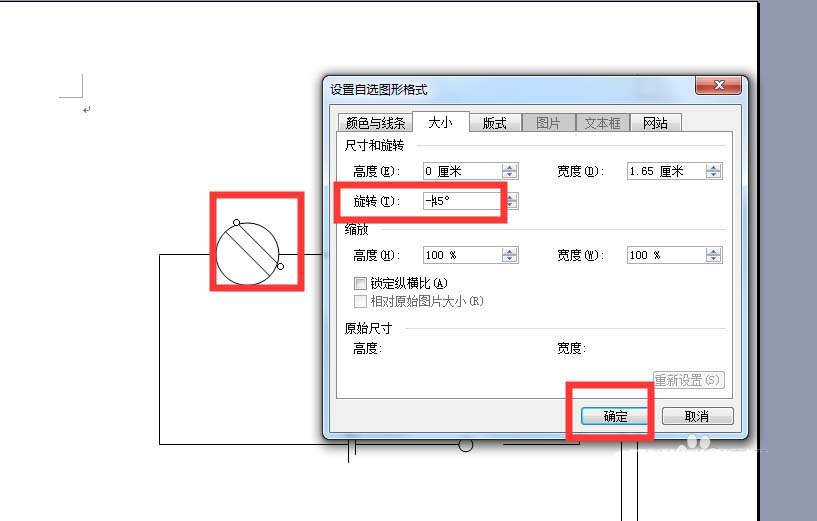
Task: Enable 锁定纵横比 lock aspect ratio checkbox
Action: click(360, 283)
